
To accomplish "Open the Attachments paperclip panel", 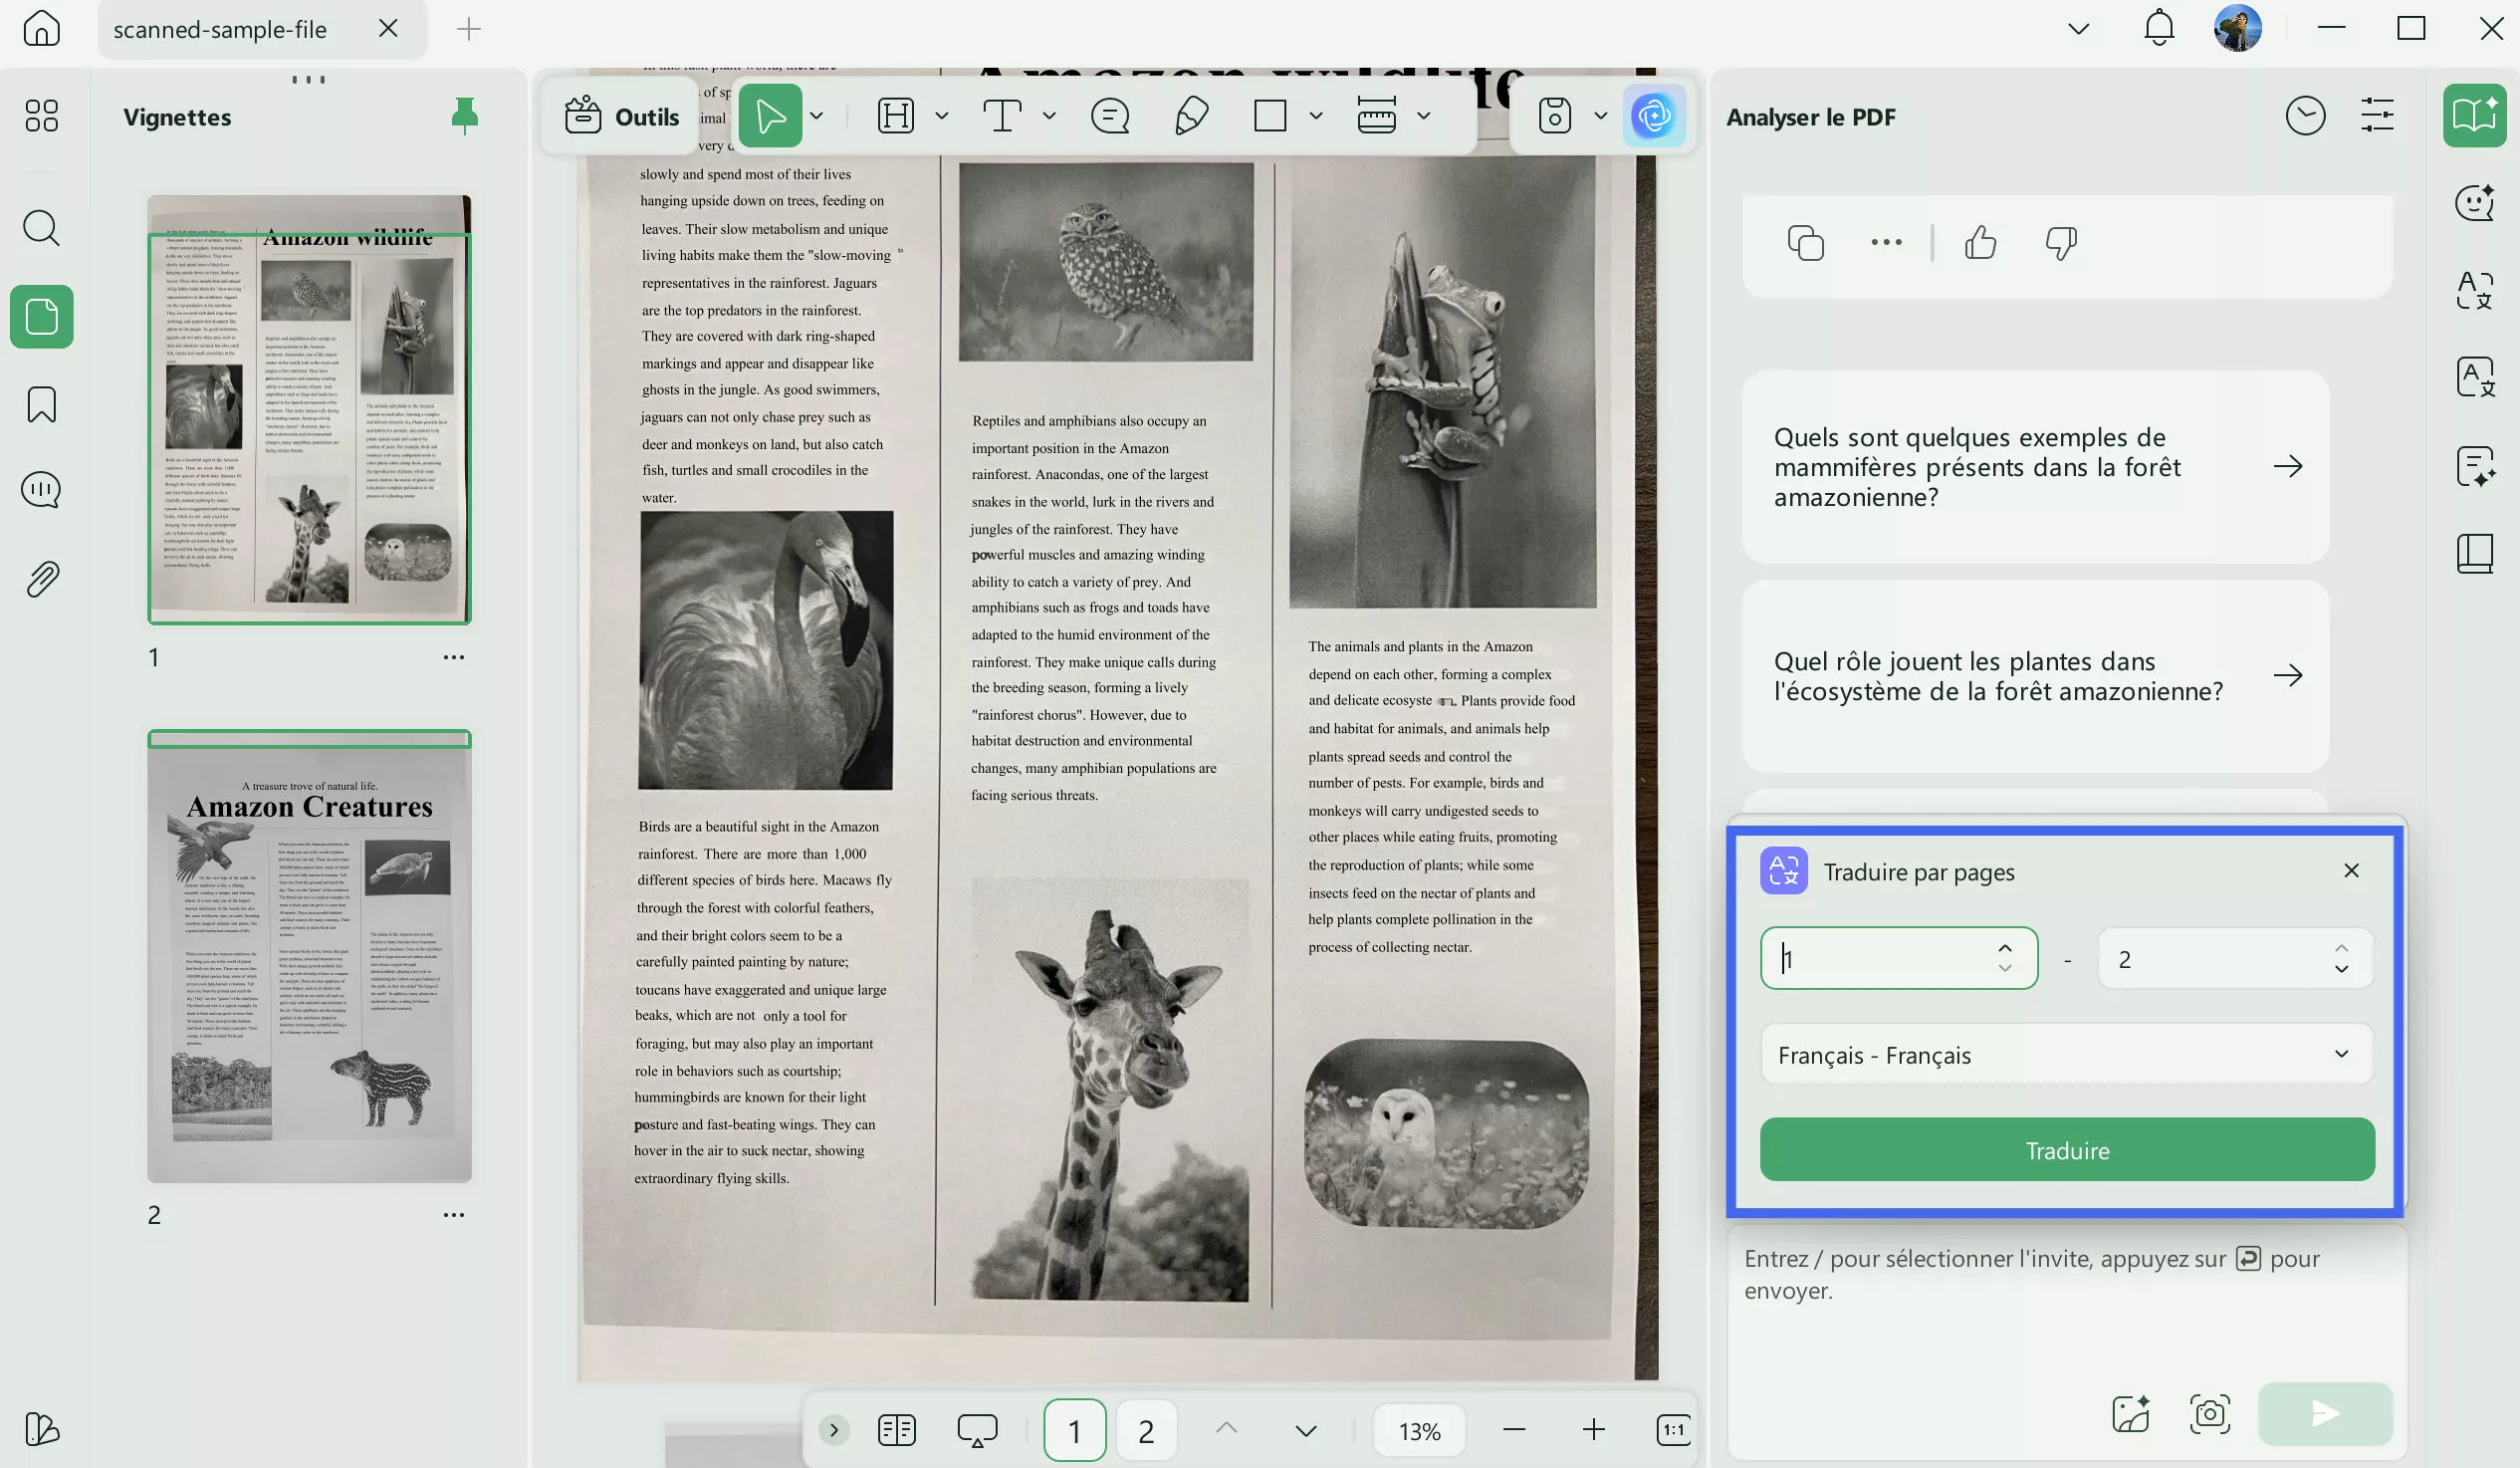I will (41, 578).
